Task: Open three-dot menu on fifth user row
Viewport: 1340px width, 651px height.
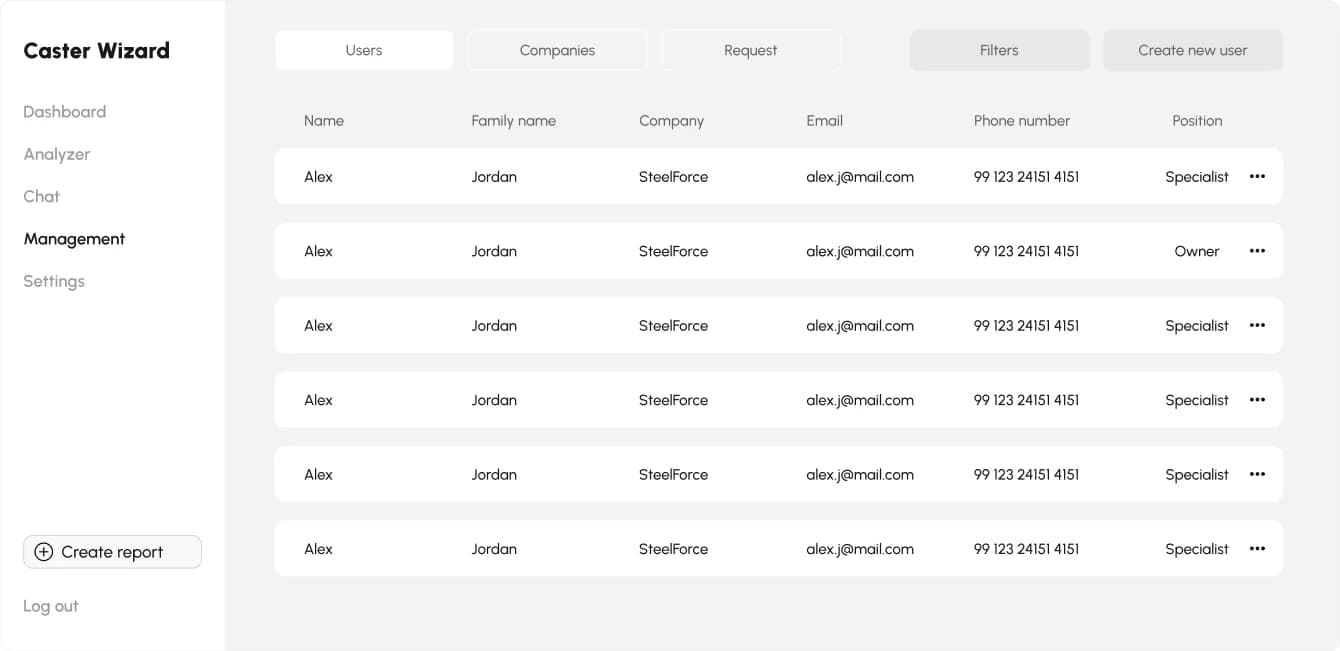Action: (1257, 474)
